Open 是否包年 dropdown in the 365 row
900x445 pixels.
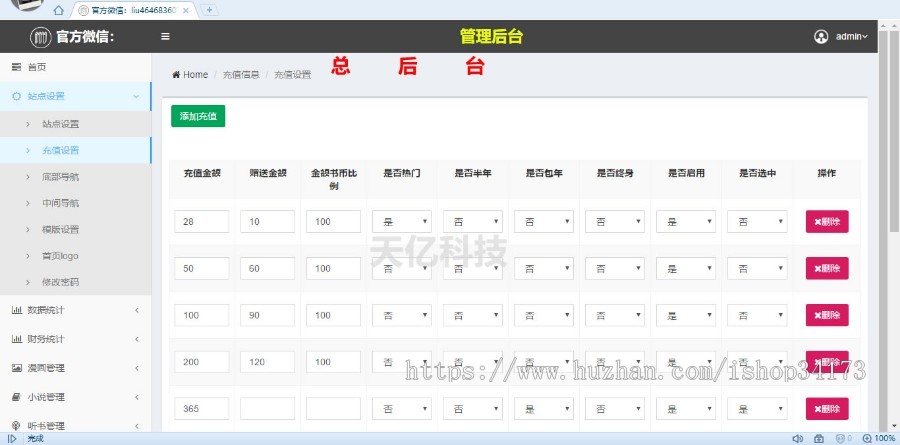pos(544,409)
